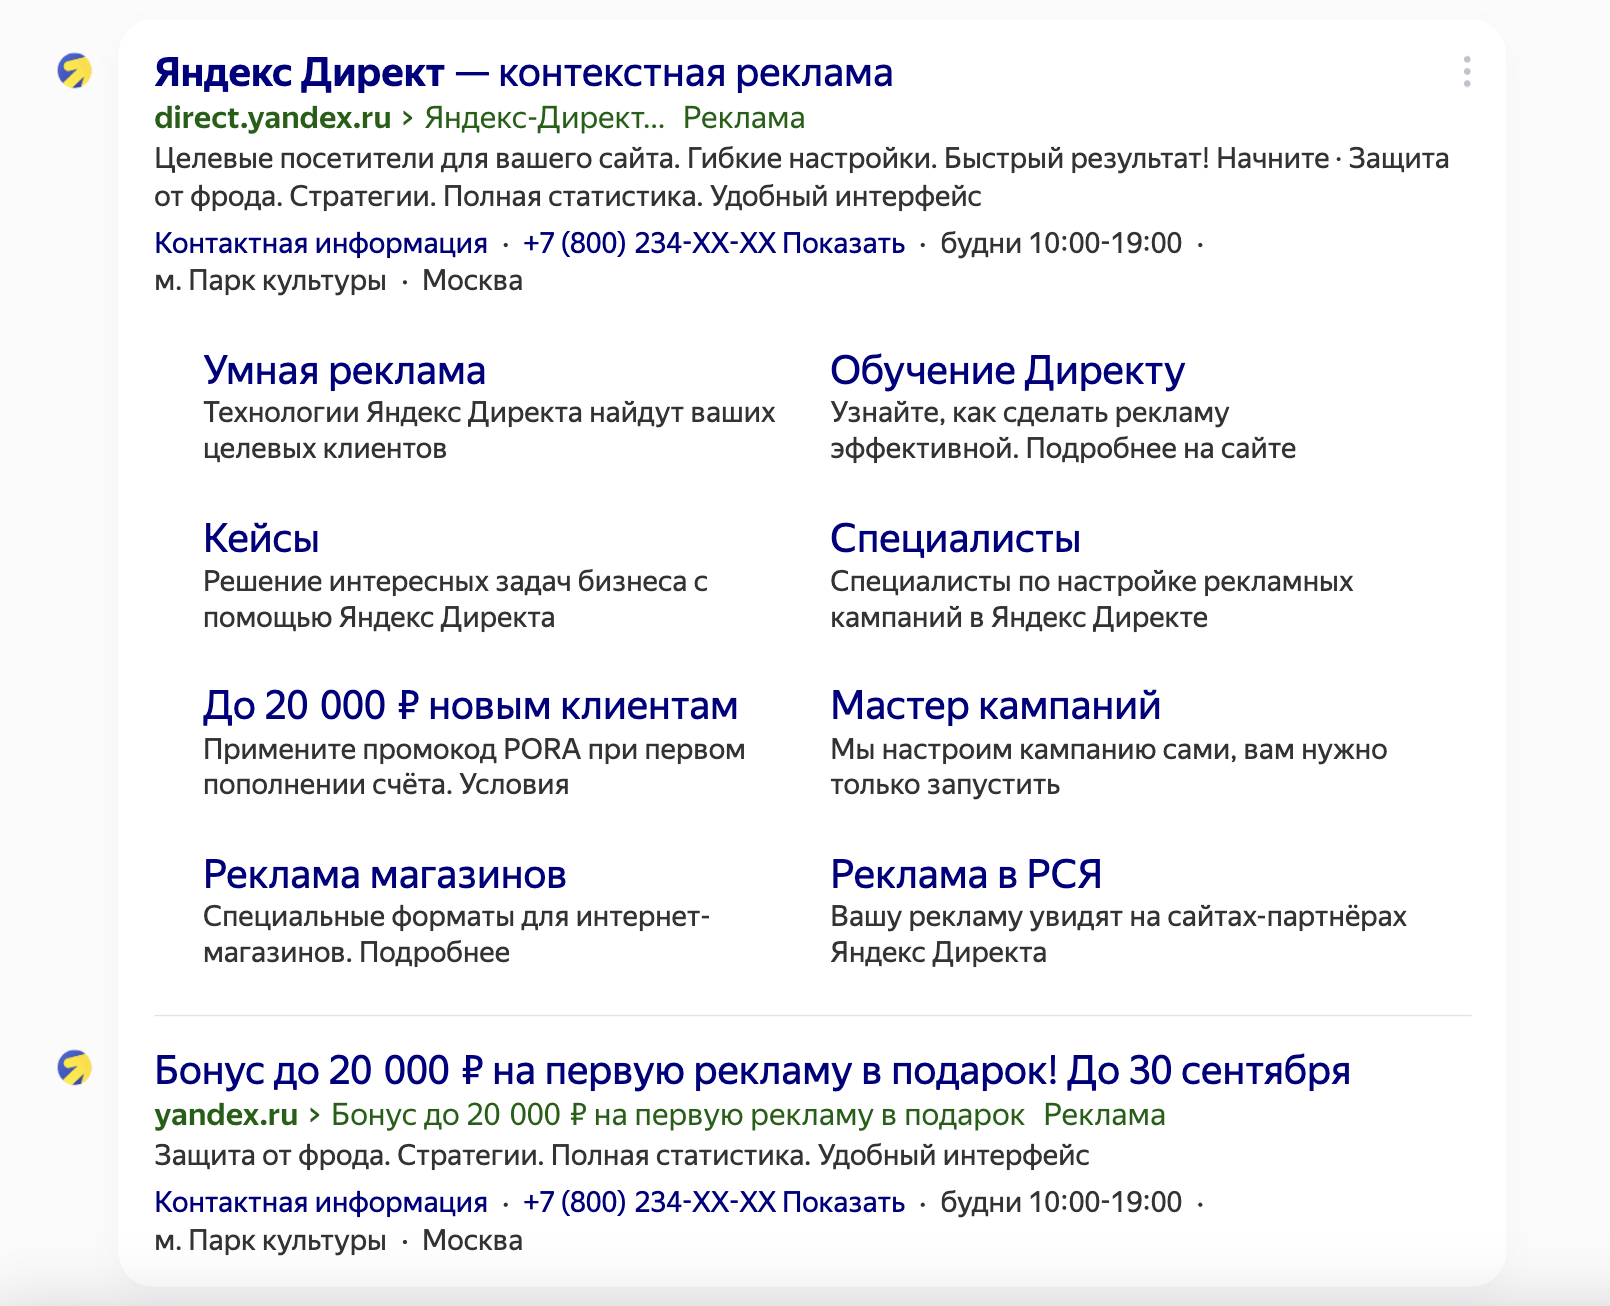Screen dimensions: 1610x1306
Task: Click the text 'Специальные форматы для интернет-'
Action: tap(456, 917)
